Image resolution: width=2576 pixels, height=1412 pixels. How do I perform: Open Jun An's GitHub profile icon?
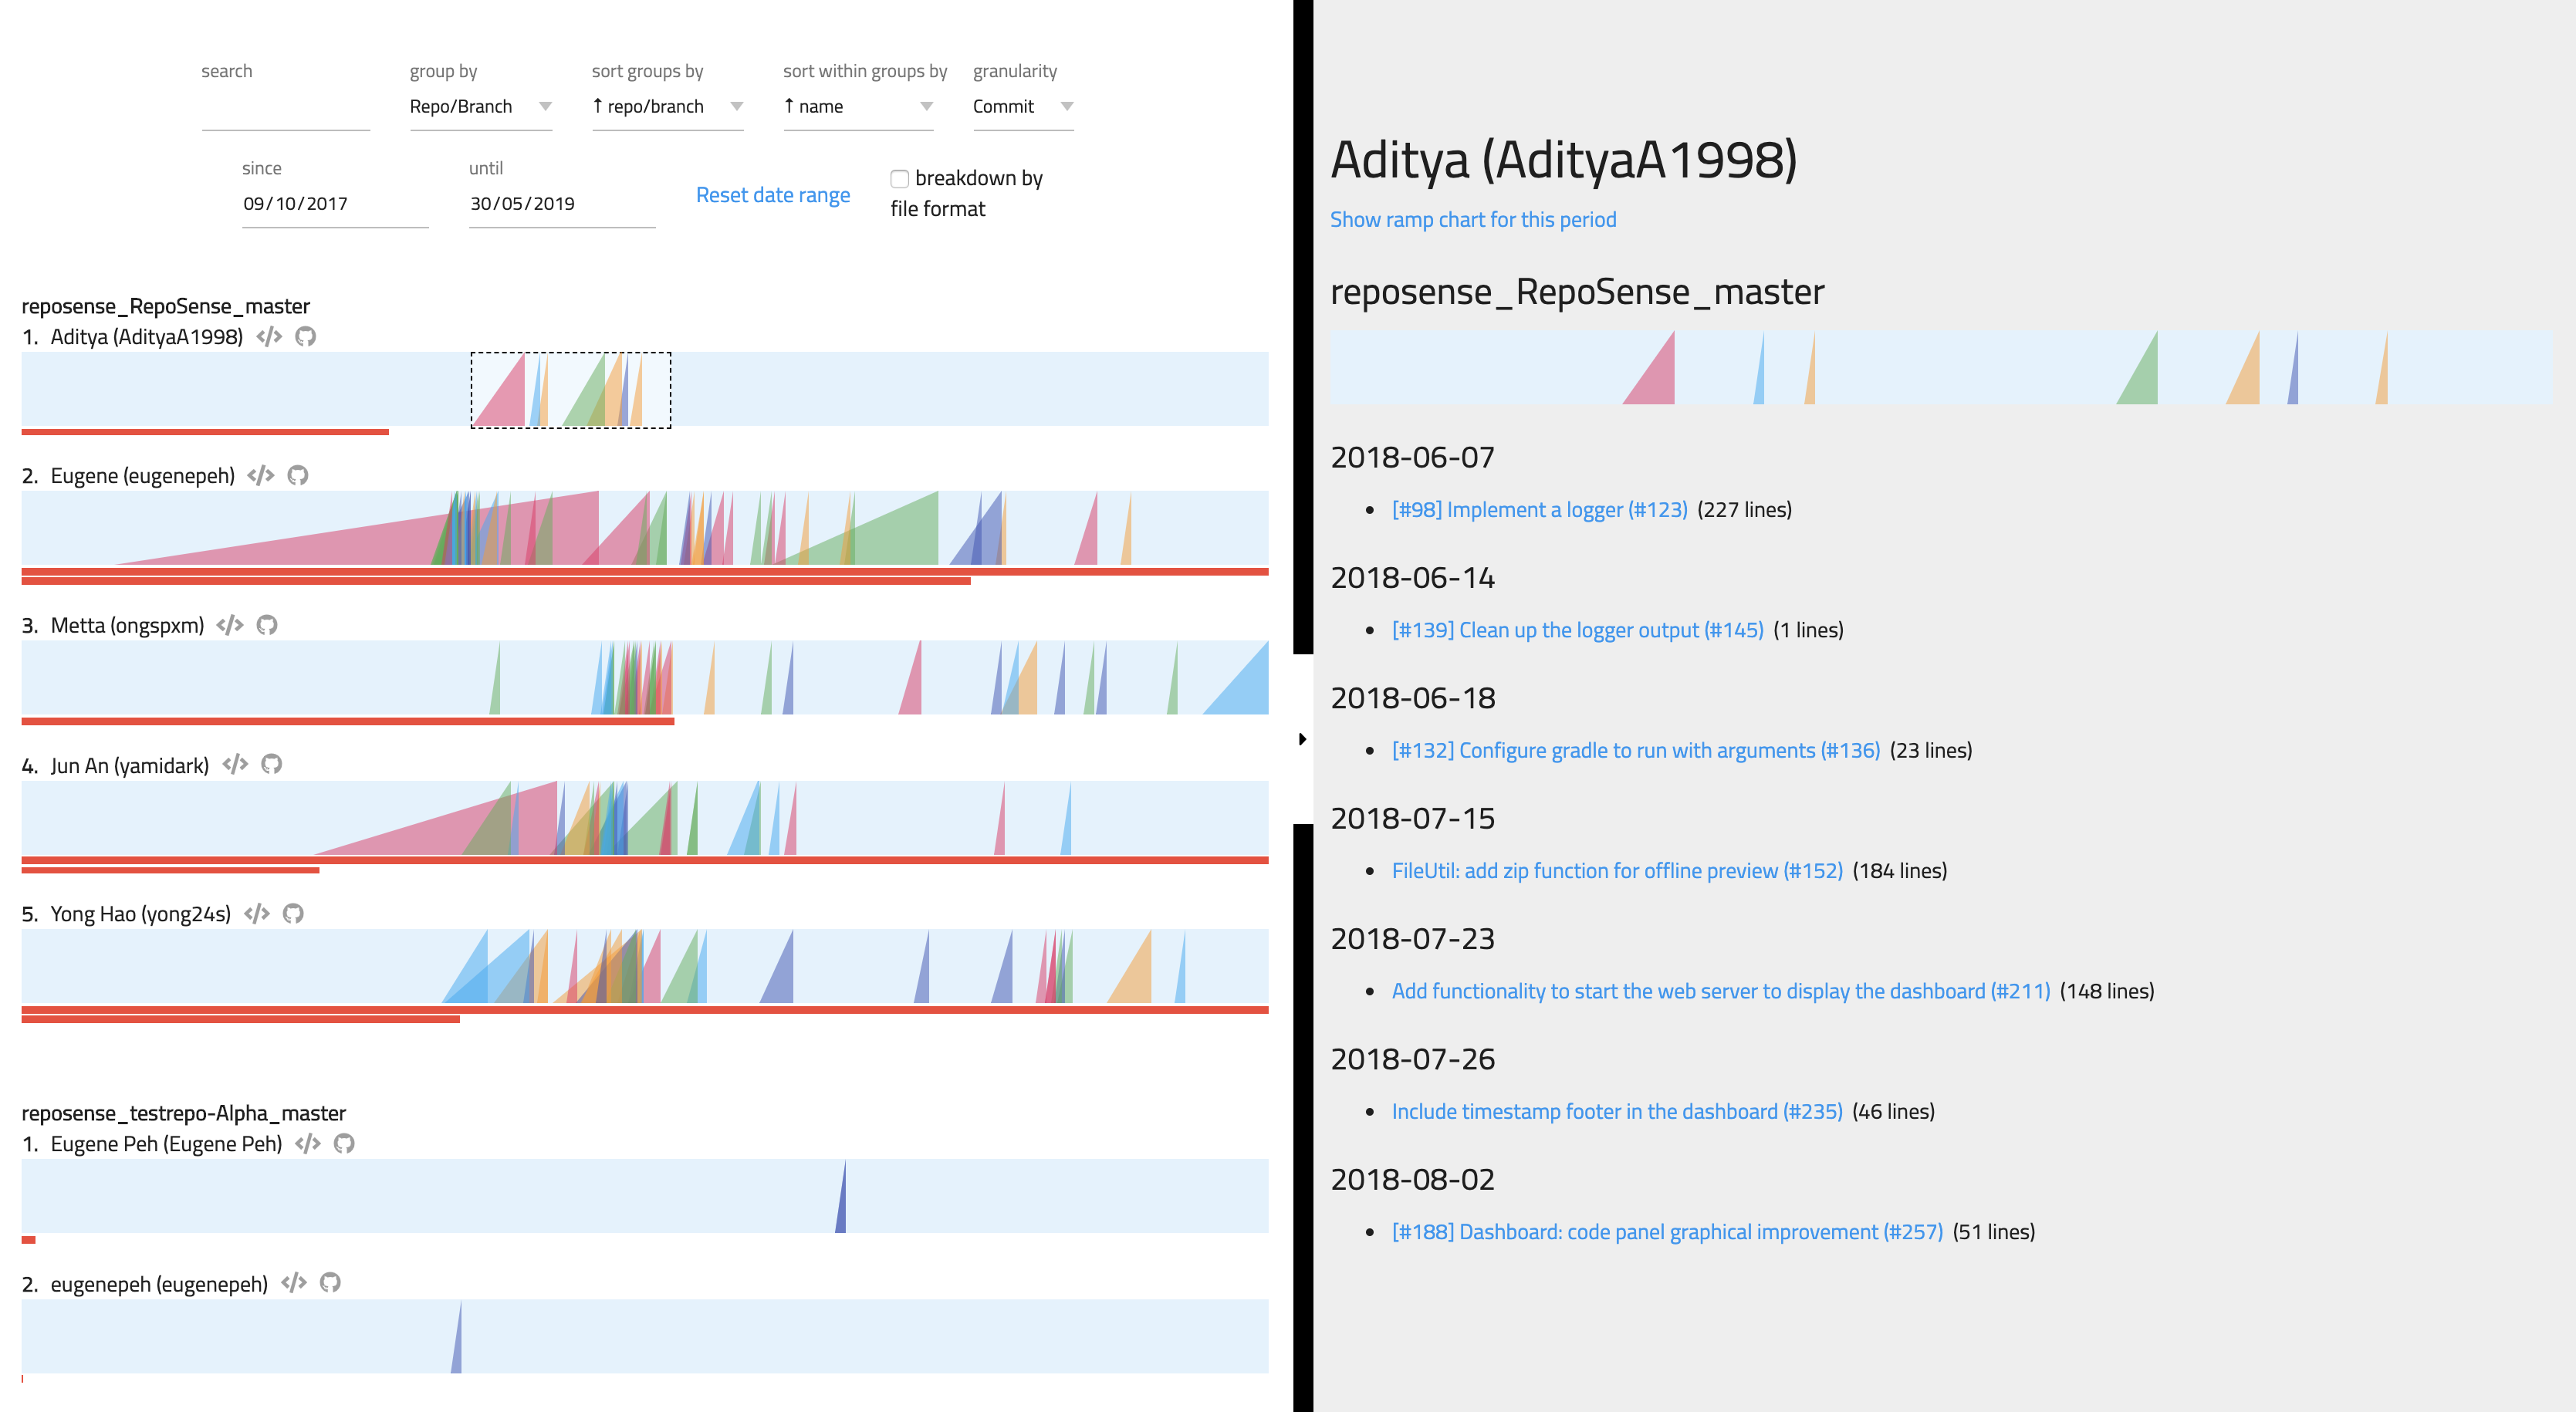[272, 765]
